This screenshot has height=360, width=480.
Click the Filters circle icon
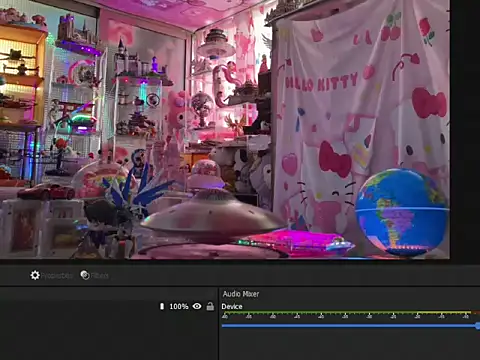coord(85,275)
